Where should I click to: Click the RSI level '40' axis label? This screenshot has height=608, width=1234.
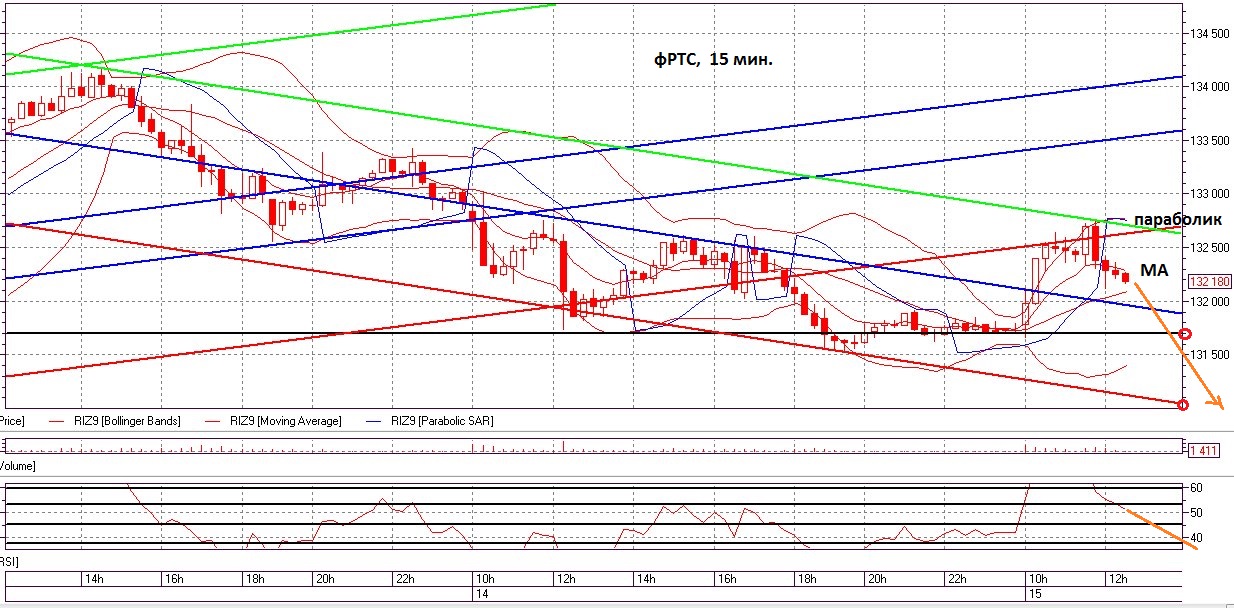tap(1195, 539)
